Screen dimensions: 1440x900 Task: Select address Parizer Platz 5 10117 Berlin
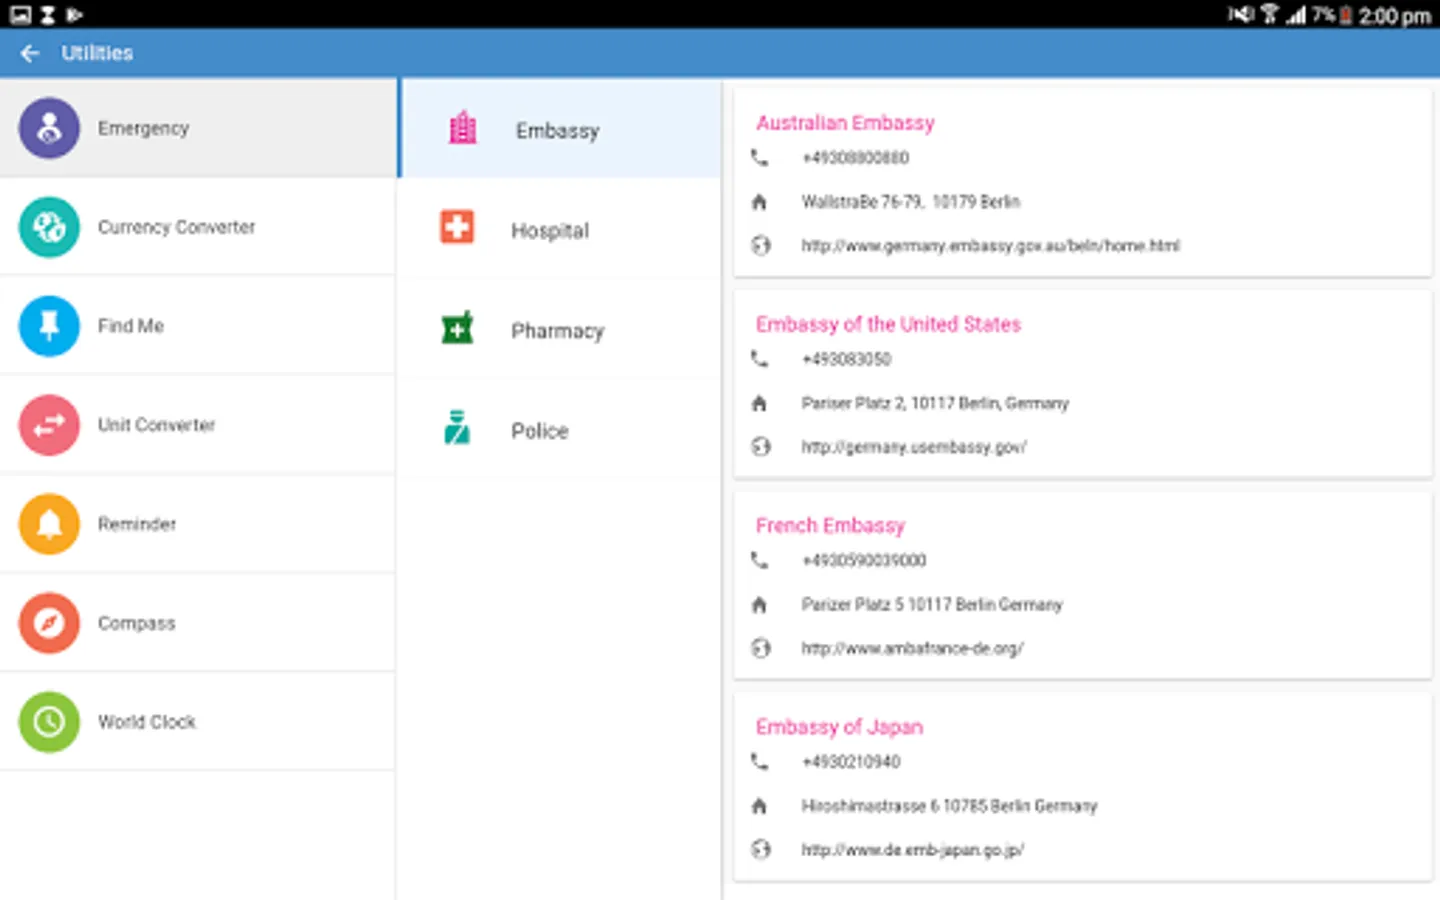[x=932, y=605]
